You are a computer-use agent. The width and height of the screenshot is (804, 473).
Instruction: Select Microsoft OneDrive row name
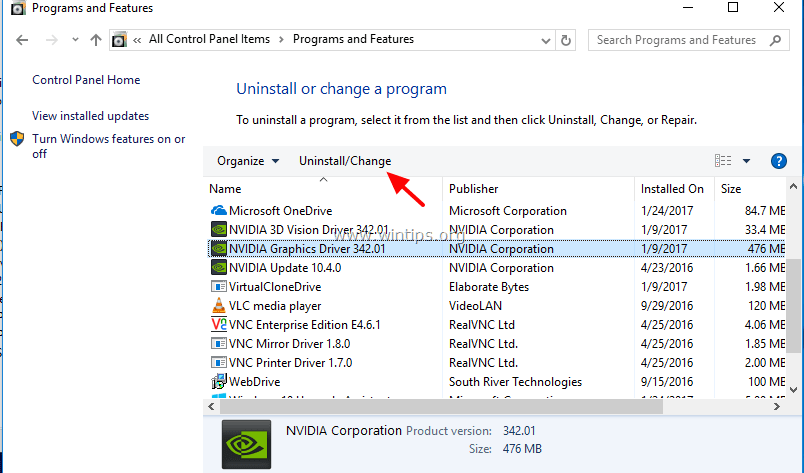(280, 211)
